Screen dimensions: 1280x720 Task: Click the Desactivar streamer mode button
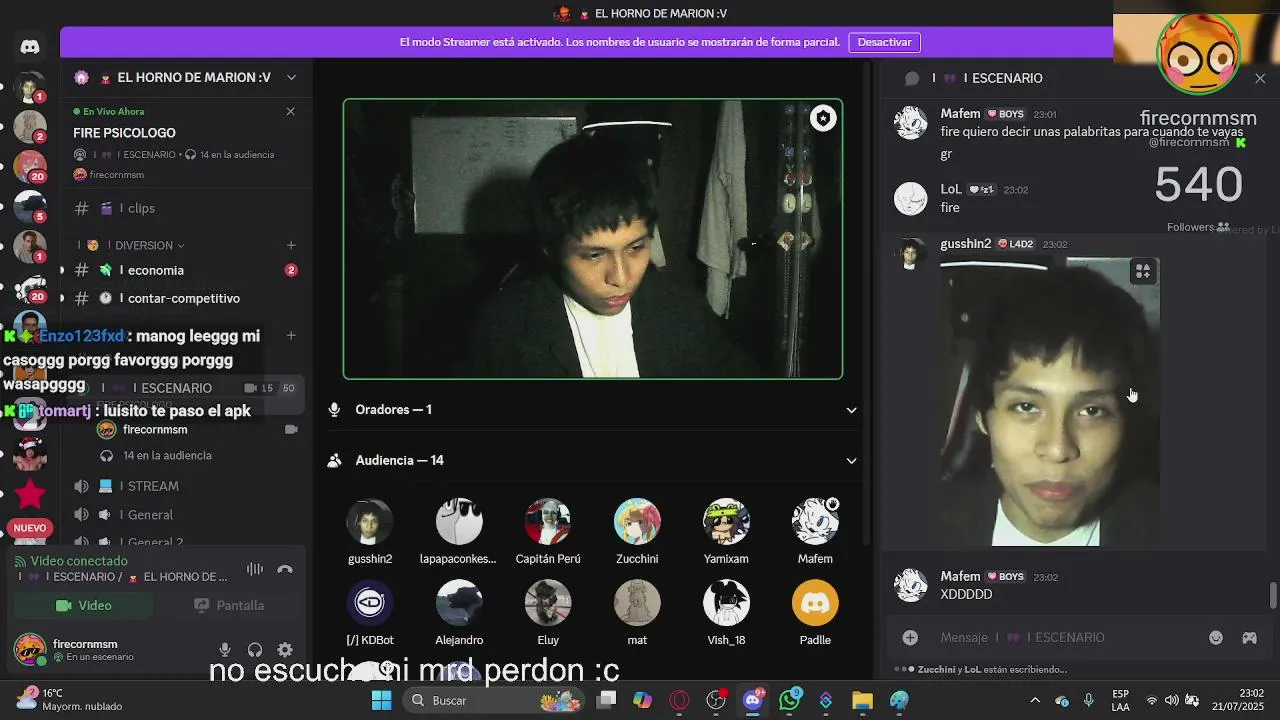click(x=884, y=42)
